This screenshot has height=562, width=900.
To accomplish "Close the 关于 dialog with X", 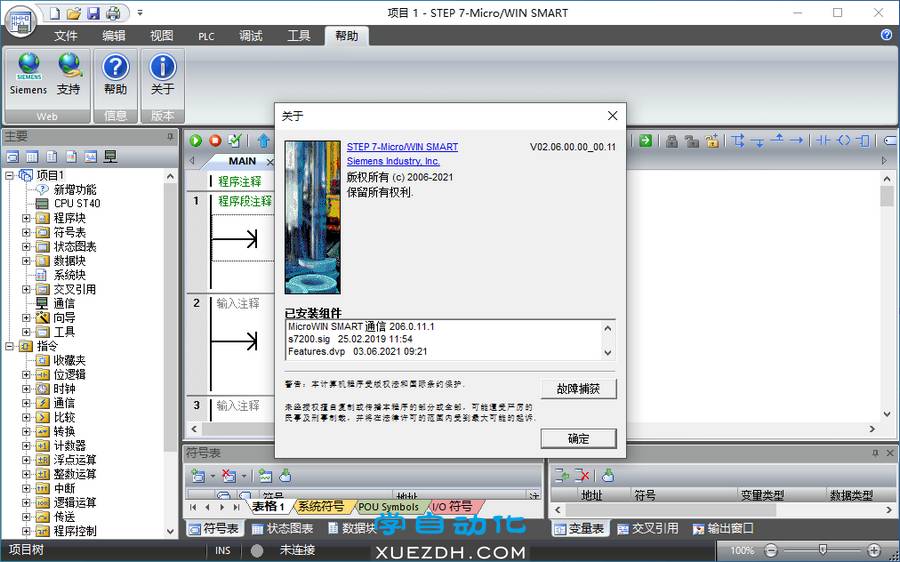I will tap(612, 116).
